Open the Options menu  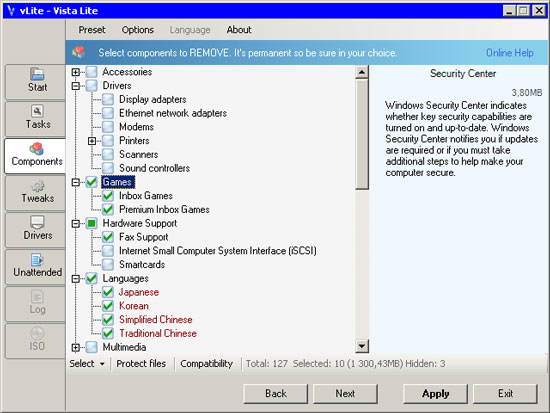[x=138, y=30]
